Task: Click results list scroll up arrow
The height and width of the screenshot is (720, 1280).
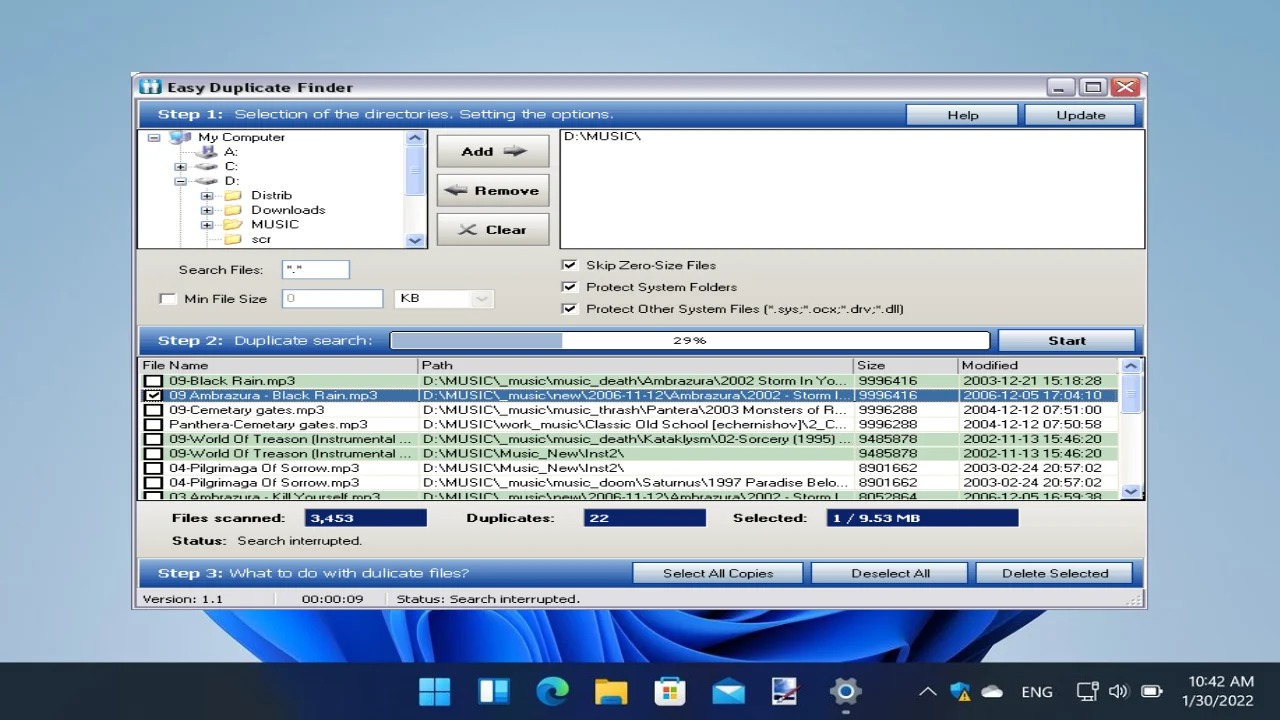Action: coord(1131,366)
